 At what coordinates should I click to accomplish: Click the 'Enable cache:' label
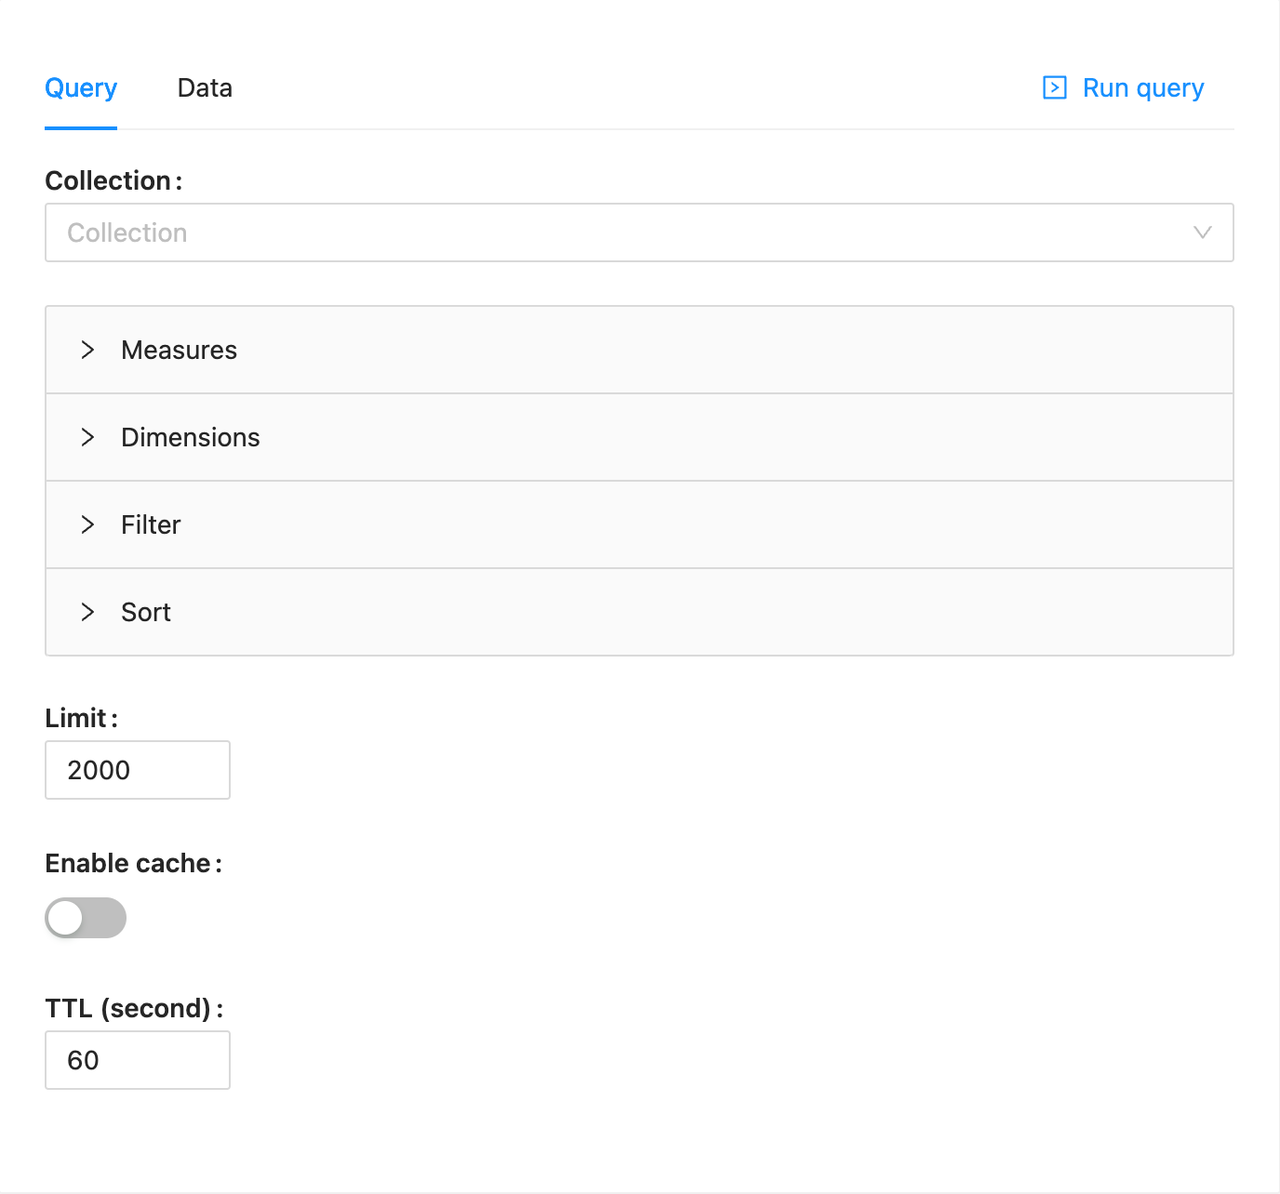133,863
